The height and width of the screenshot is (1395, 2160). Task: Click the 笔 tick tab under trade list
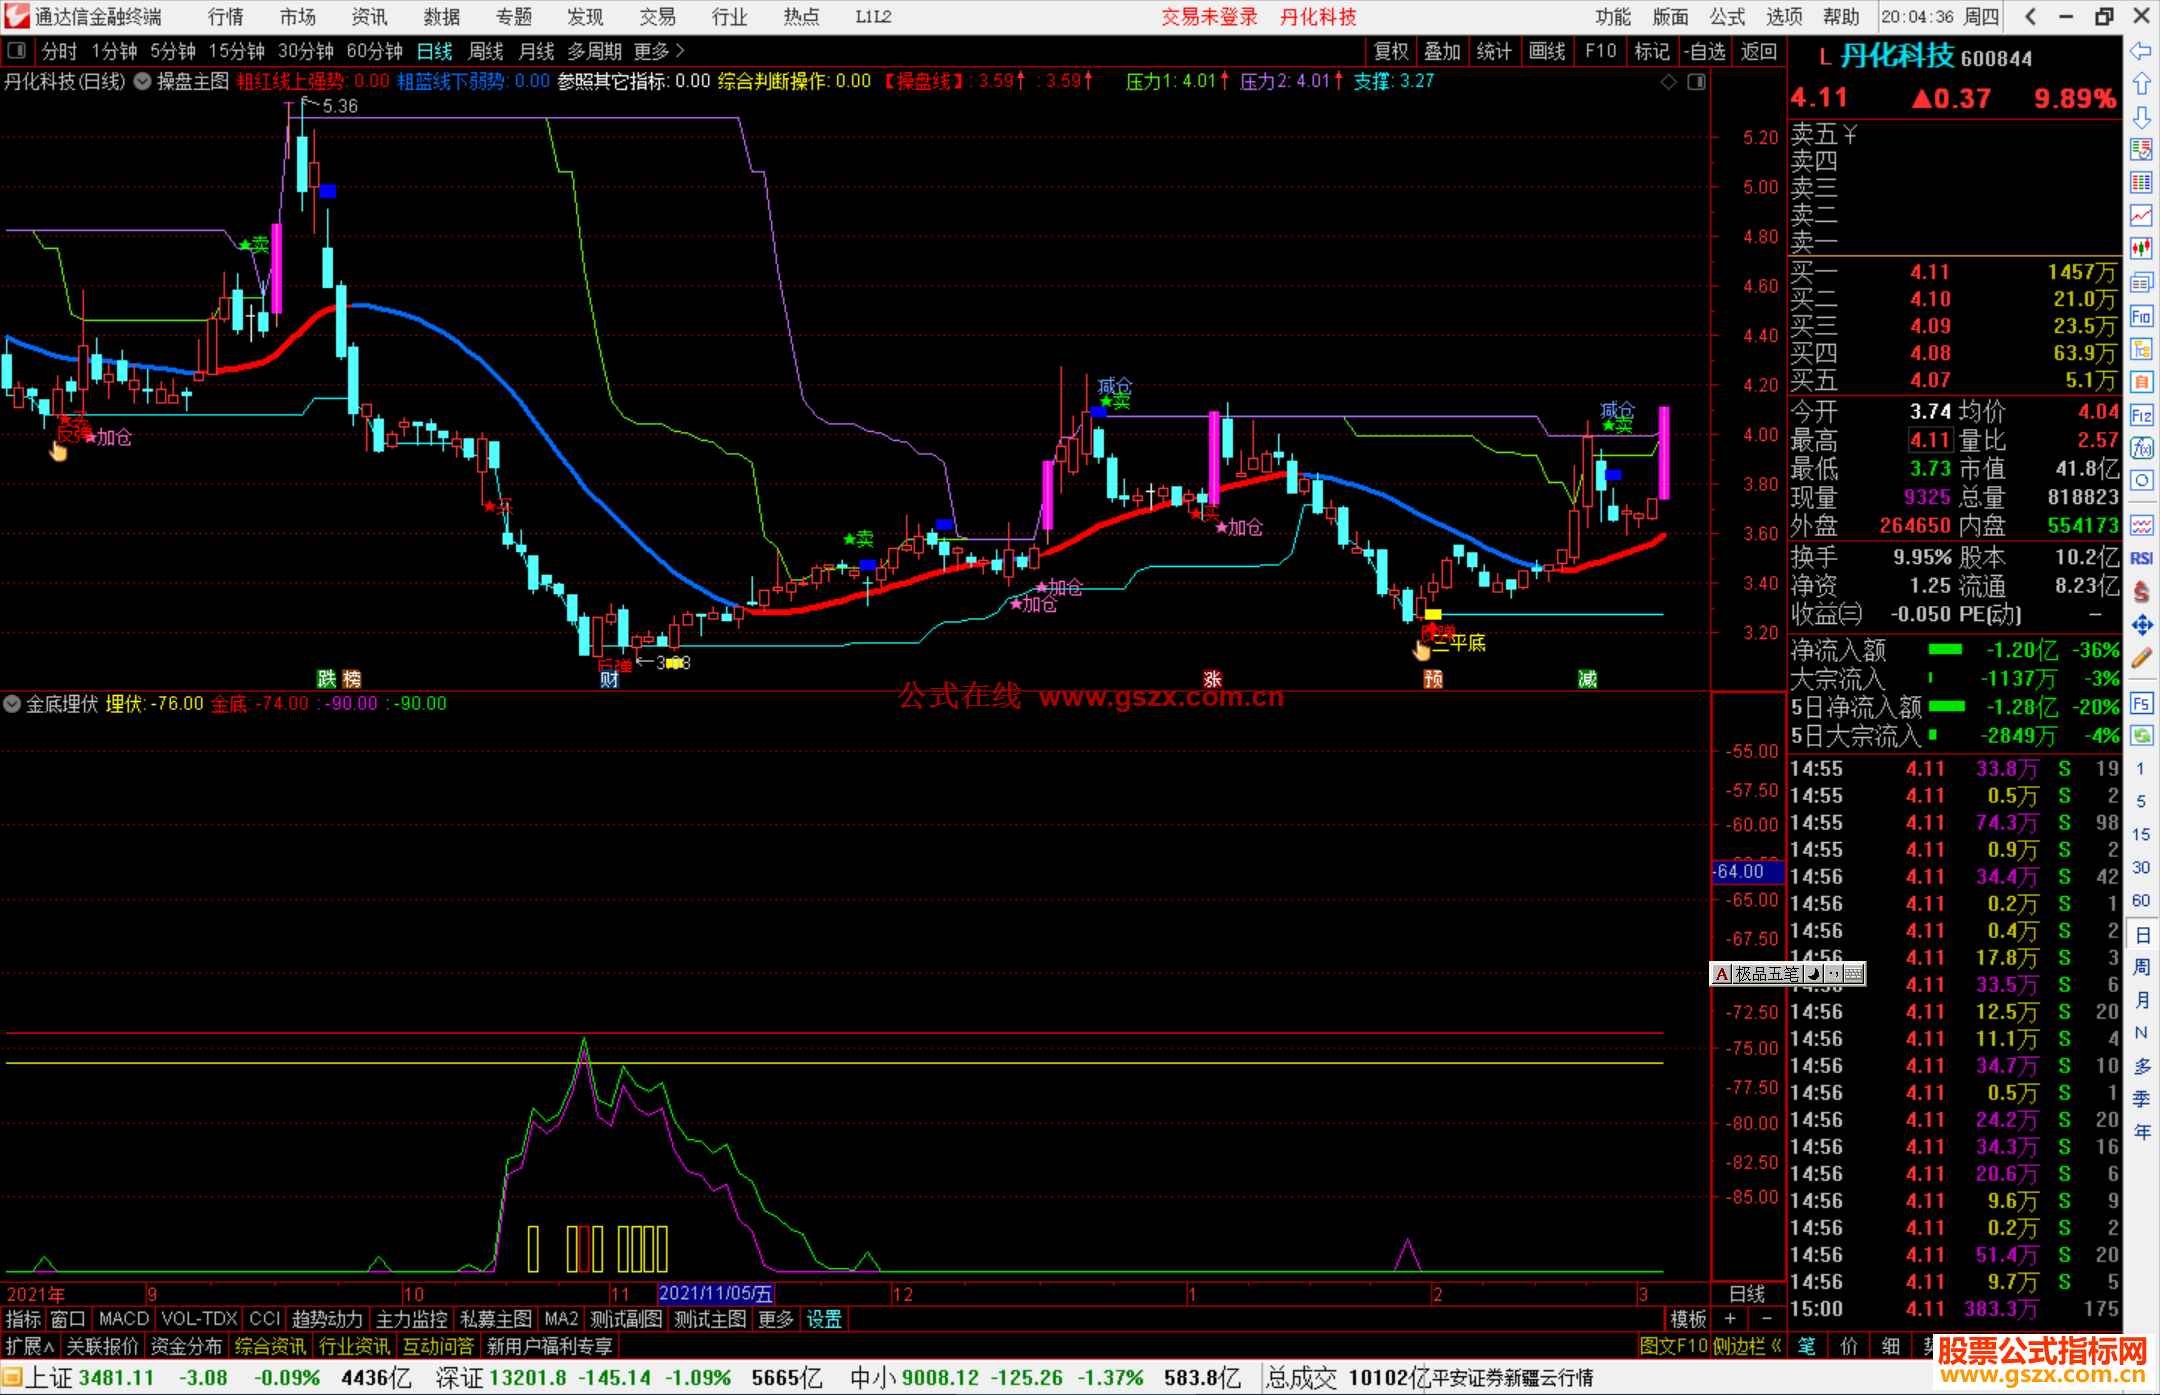click(1806, 1346)
